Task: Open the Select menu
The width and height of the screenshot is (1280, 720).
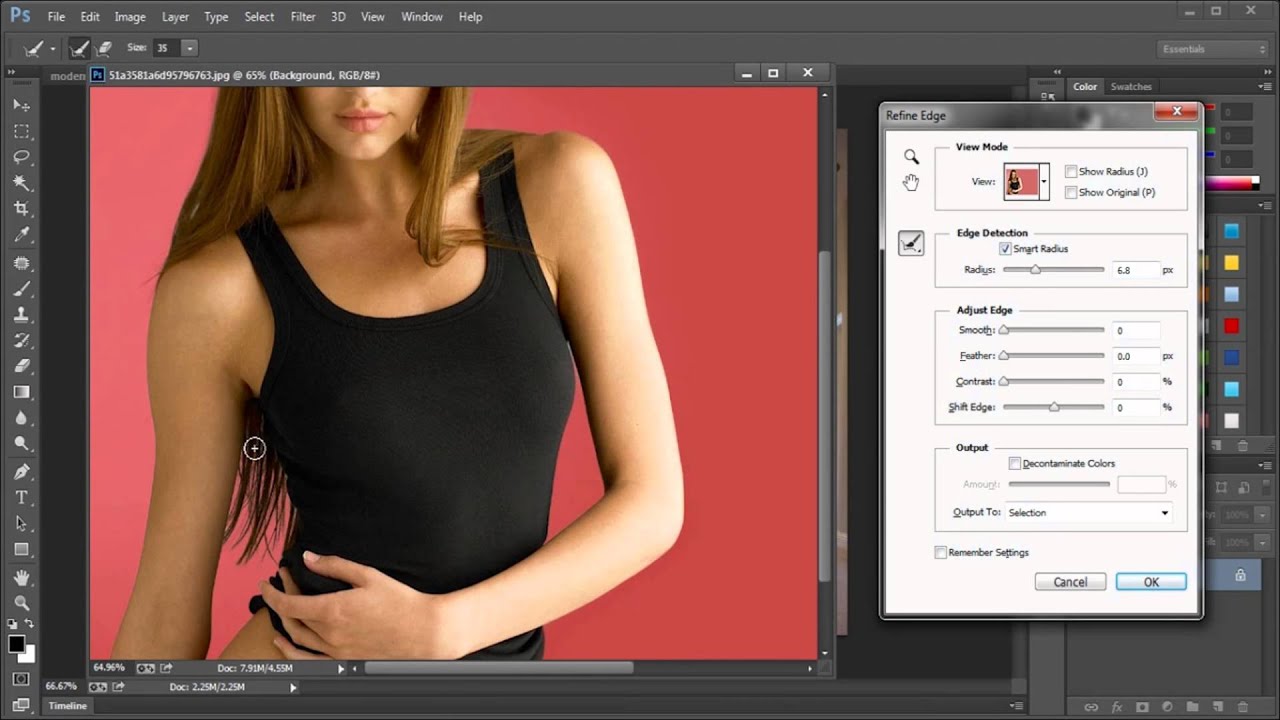Action: tap(259, 17)
